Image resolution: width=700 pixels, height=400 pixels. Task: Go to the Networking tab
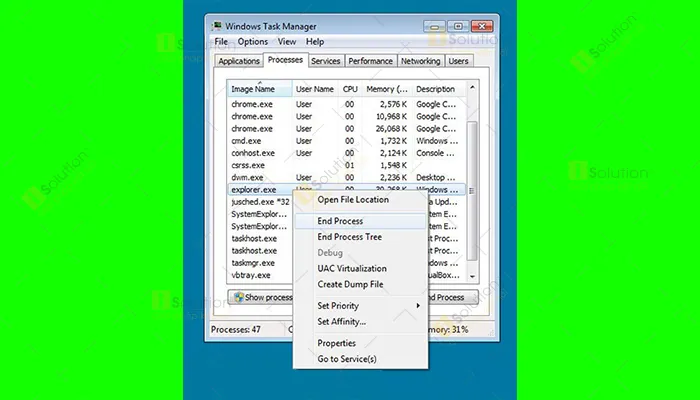pyautogui.click(x=420, y=61)
